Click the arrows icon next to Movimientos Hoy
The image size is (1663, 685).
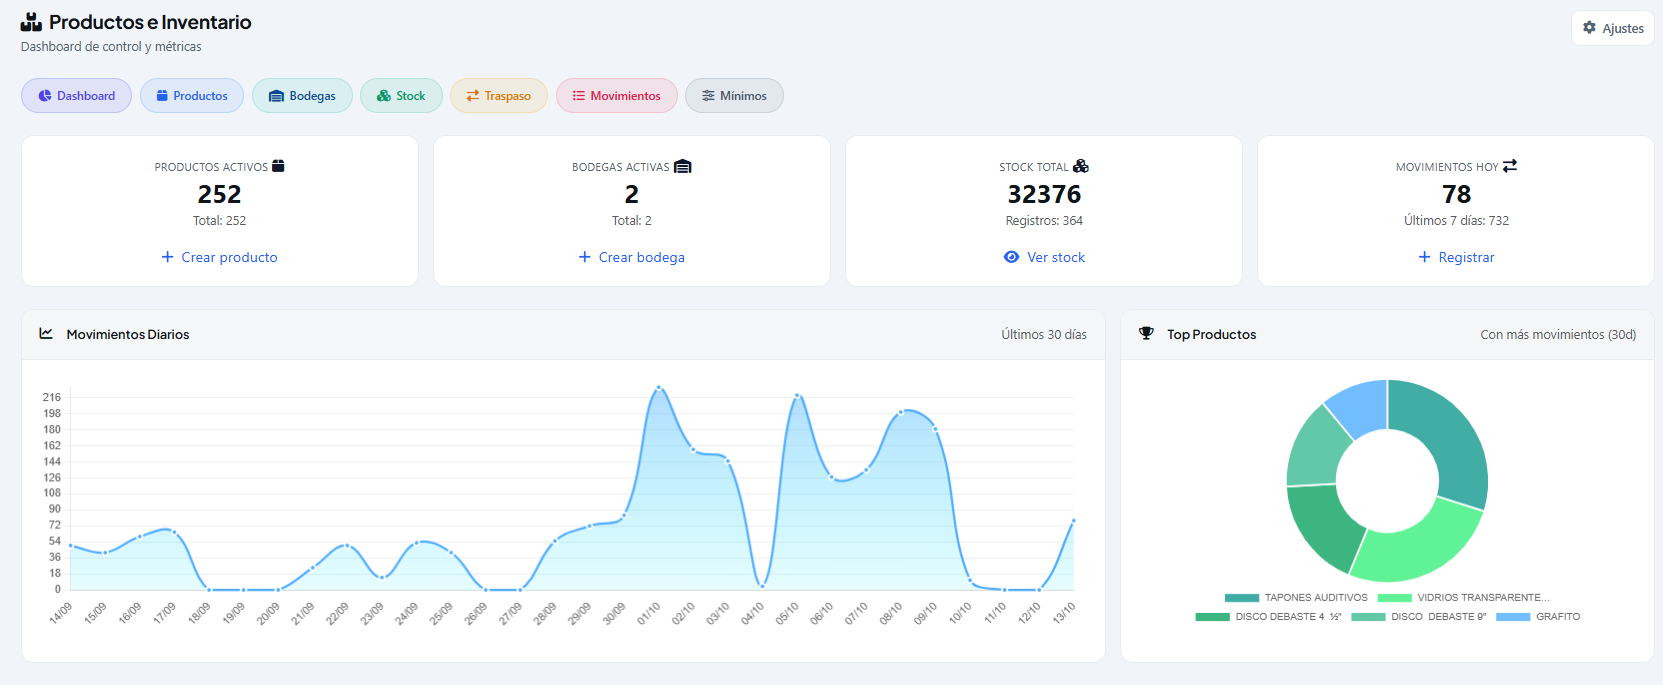click(x=1510, y=166)
